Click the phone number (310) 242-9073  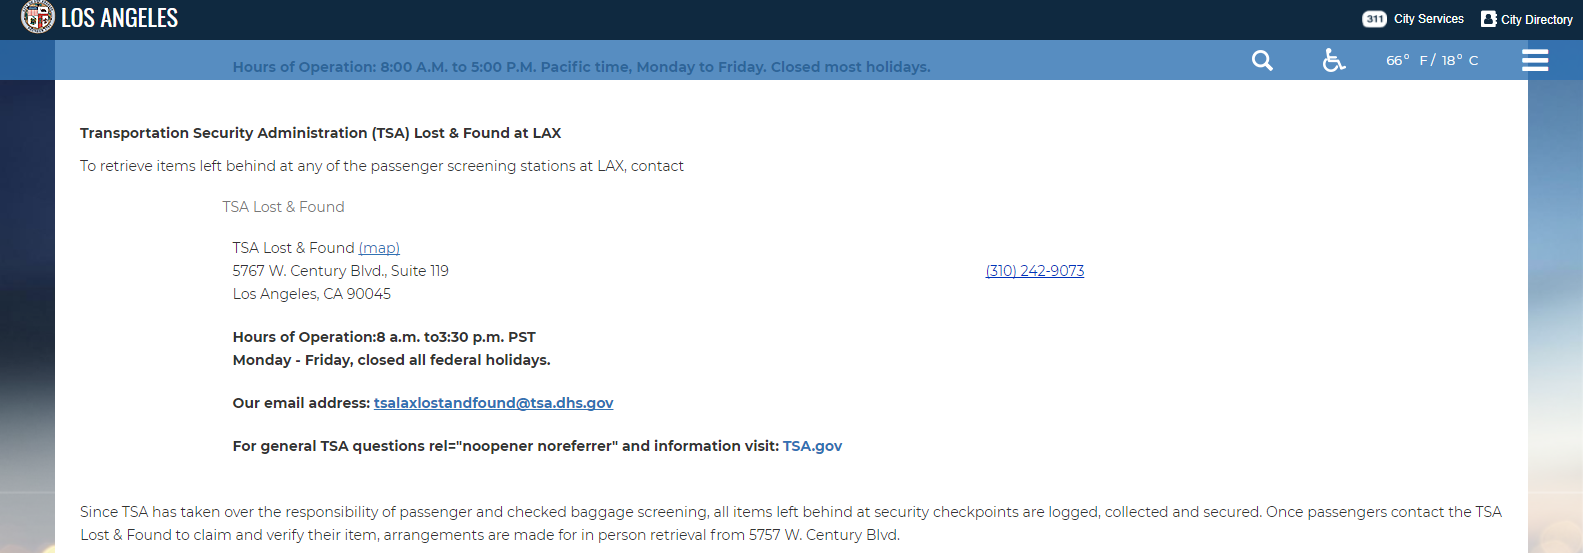(1034, 271)
